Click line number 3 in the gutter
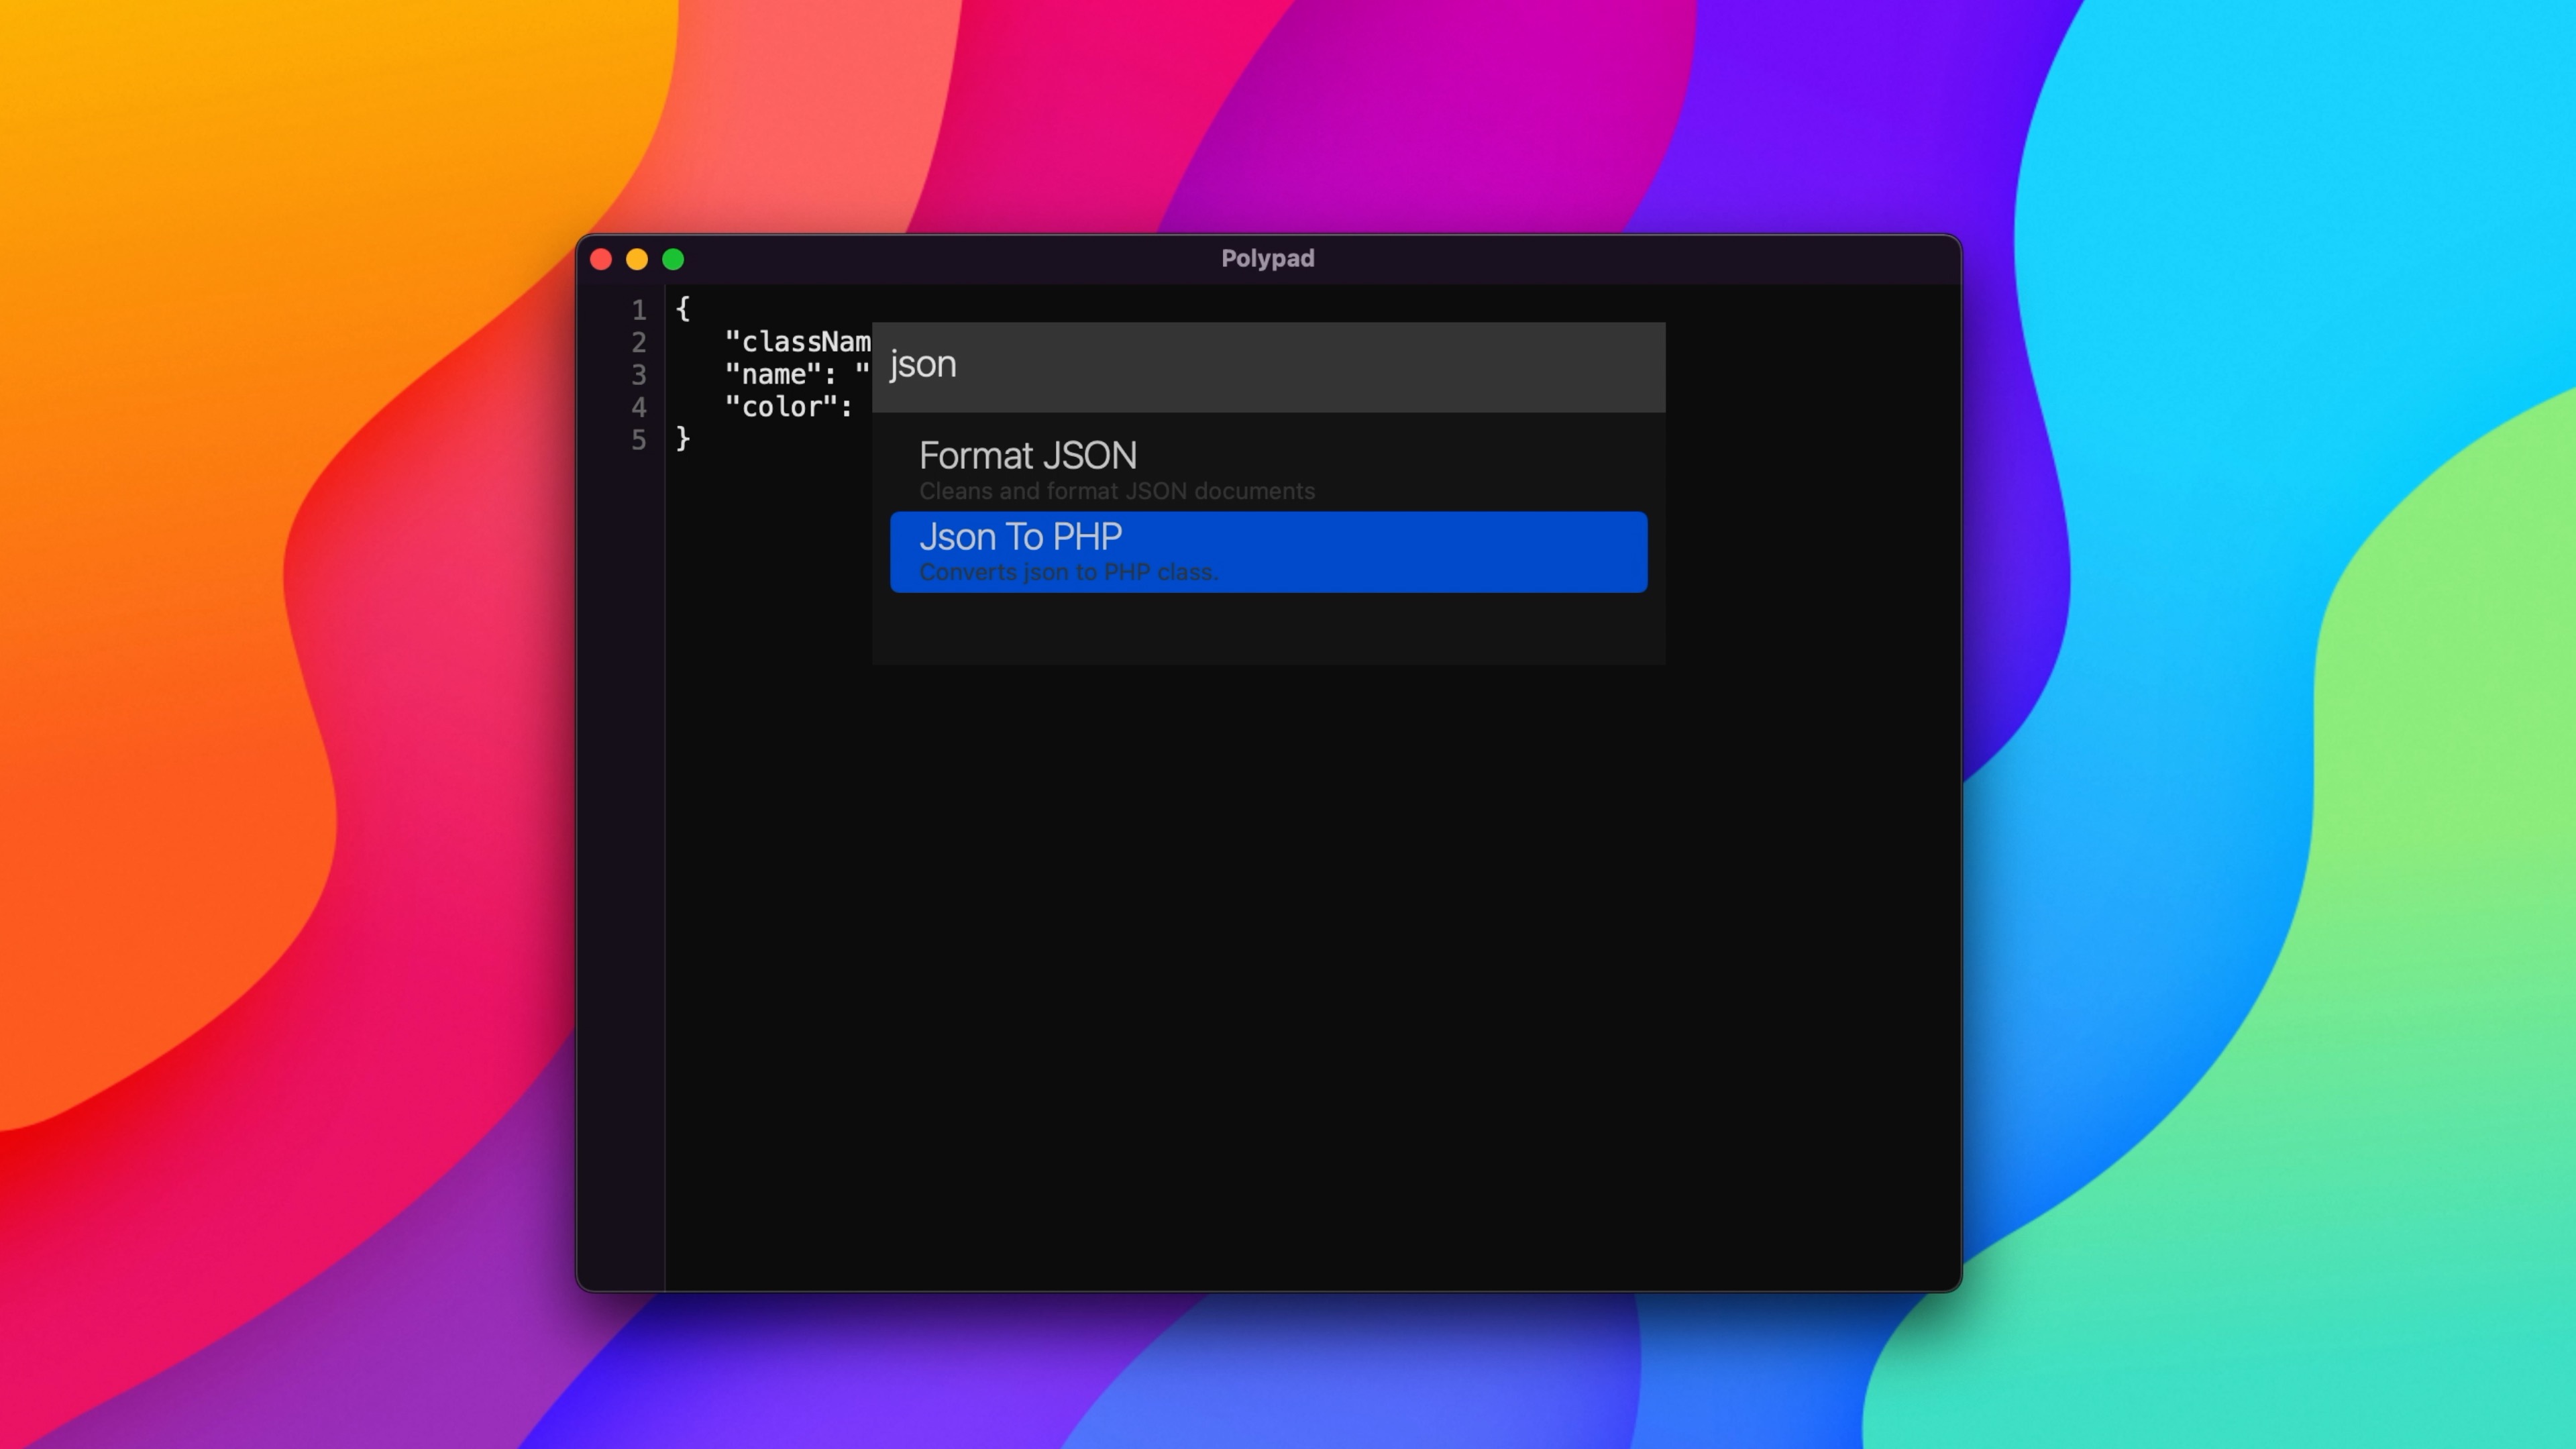 [x=638, y=375]
